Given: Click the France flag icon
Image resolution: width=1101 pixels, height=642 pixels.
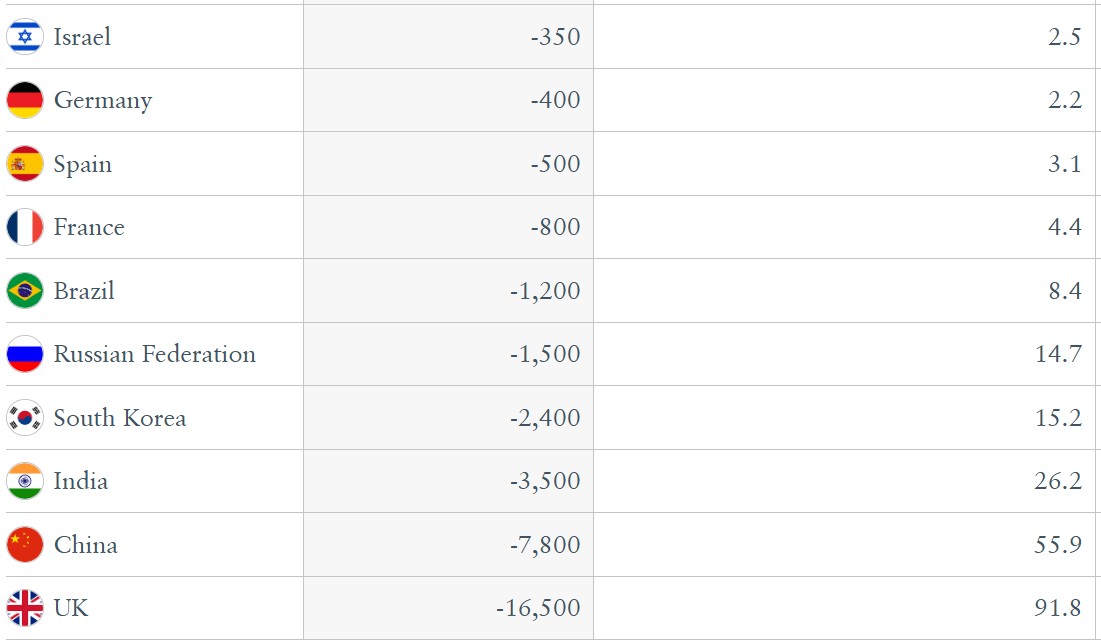Looking at the screenshot, I should pos(25,227).
